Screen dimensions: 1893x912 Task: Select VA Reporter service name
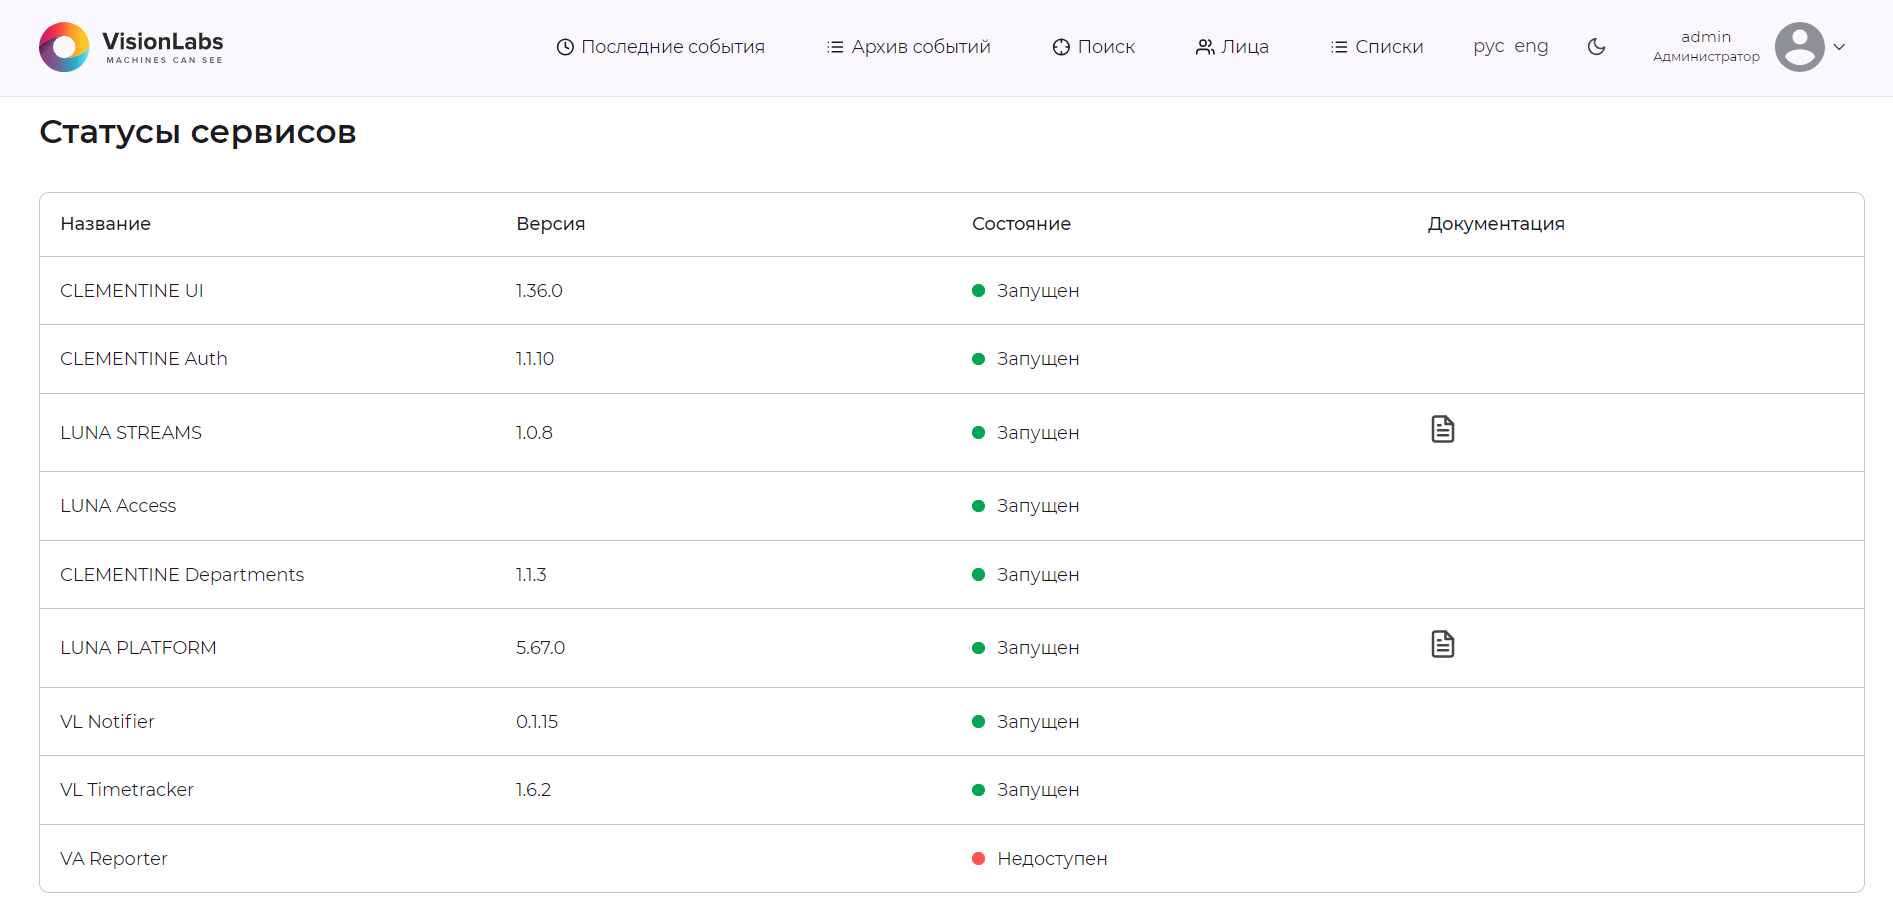[114, 859]
